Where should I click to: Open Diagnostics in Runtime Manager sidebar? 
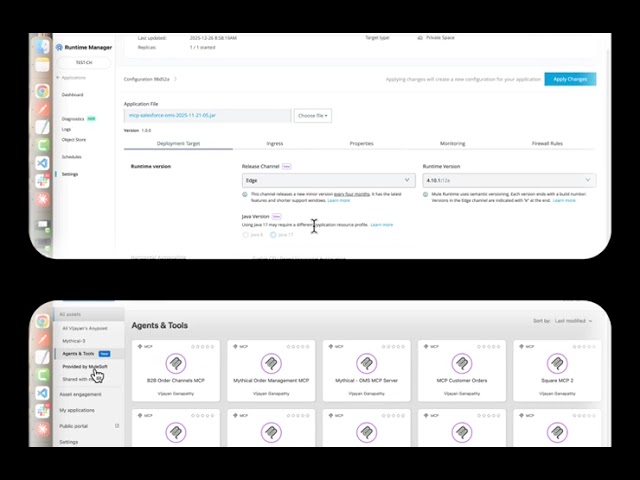73,119
